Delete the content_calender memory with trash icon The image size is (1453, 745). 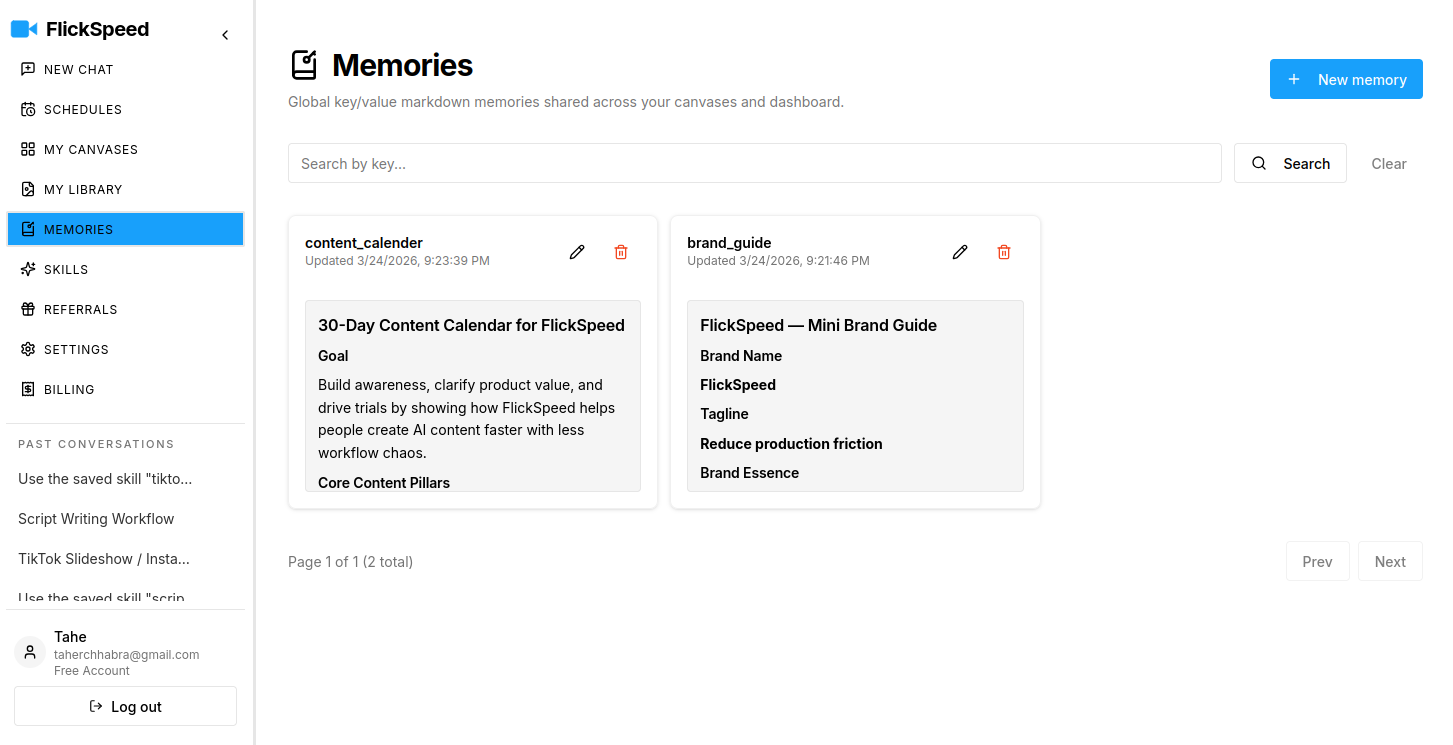[621, 252]
